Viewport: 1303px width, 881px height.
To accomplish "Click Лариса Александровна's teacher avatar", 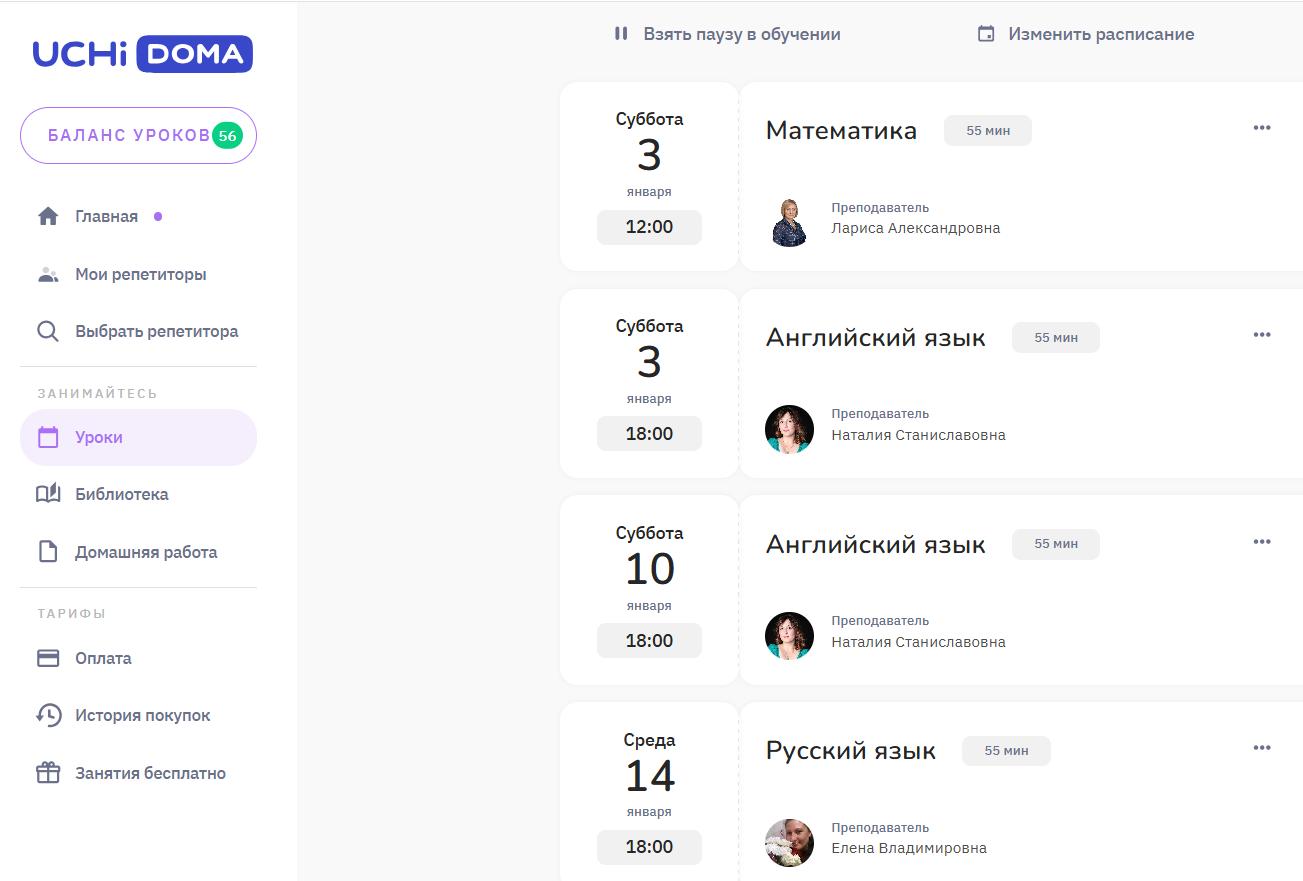I will [789, 222].
